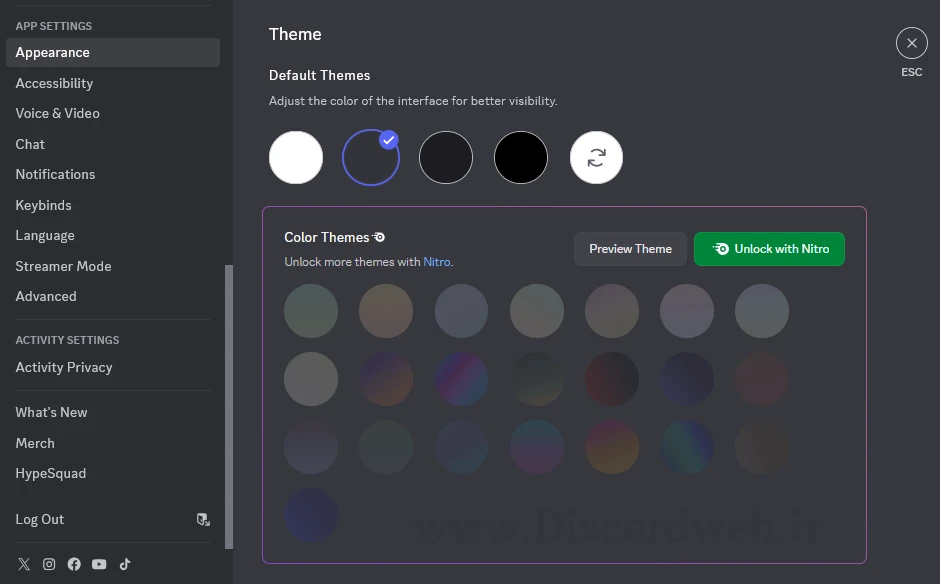Screen dimensions: 940x584
Task: Click the settings sidebar scrollbar thumb
Action: click(x=228, y=407)
